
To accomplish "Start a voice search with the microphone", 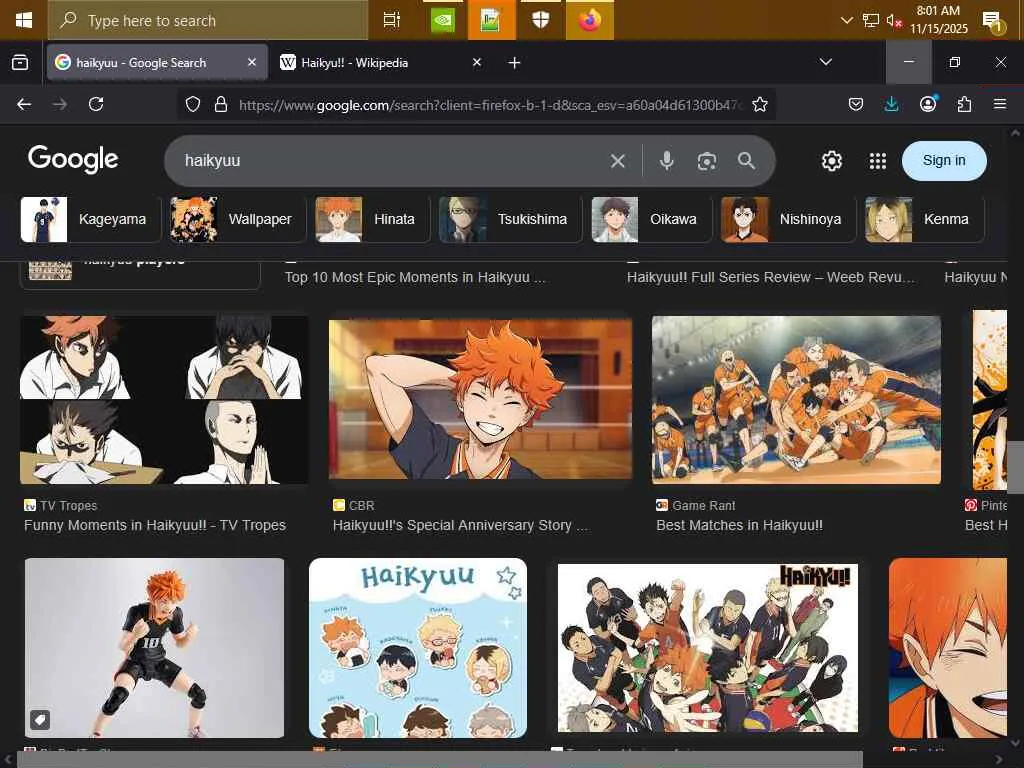I will (x=667, y=161).
